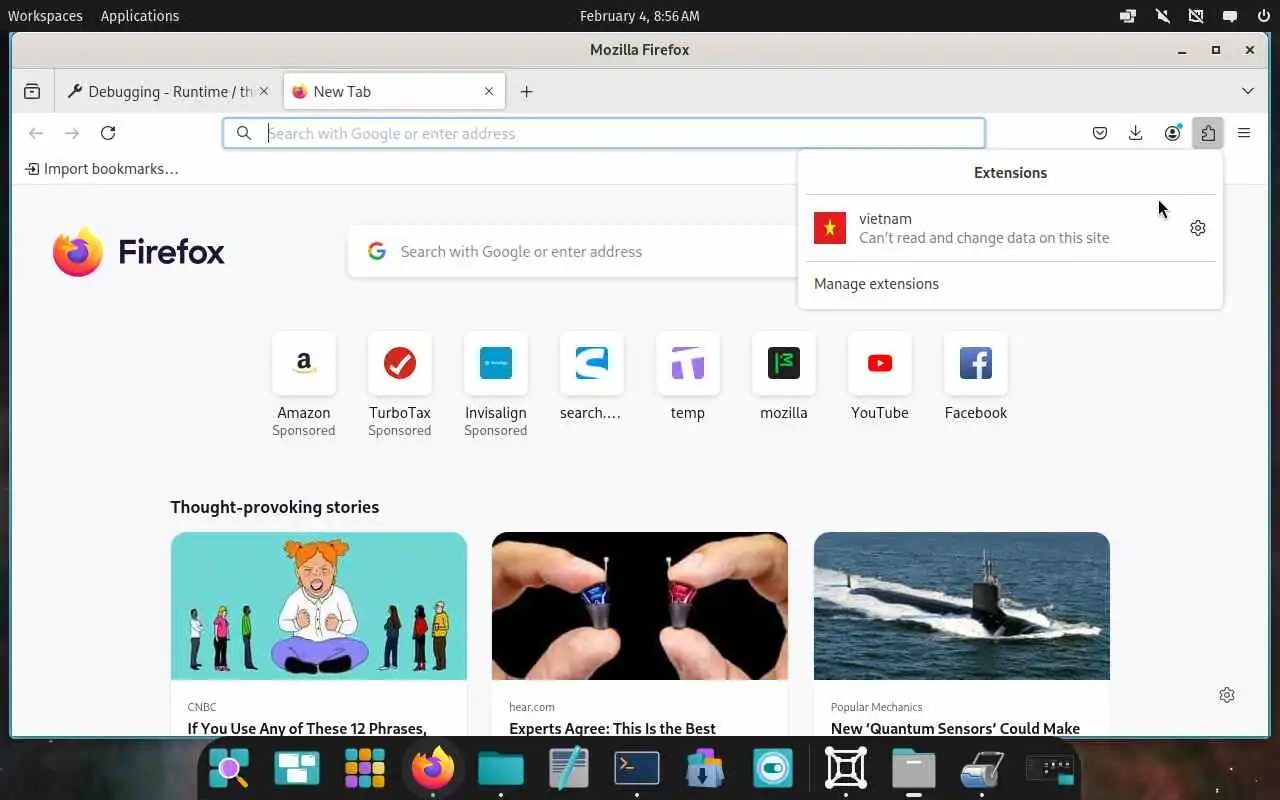Close the New Tab tab
This screenshot has width=1280, height=800.
[x=489, y=91]
